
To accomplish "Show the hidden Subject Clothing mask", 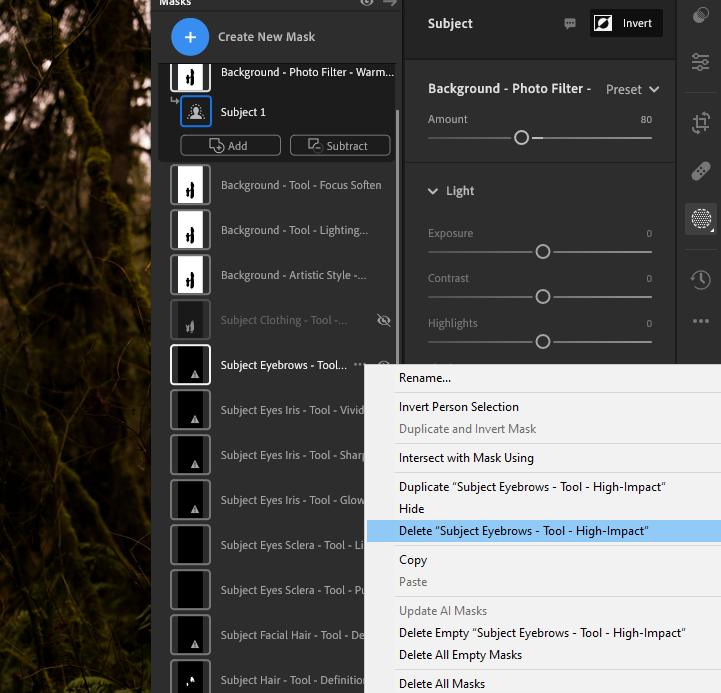I will 382,320.
